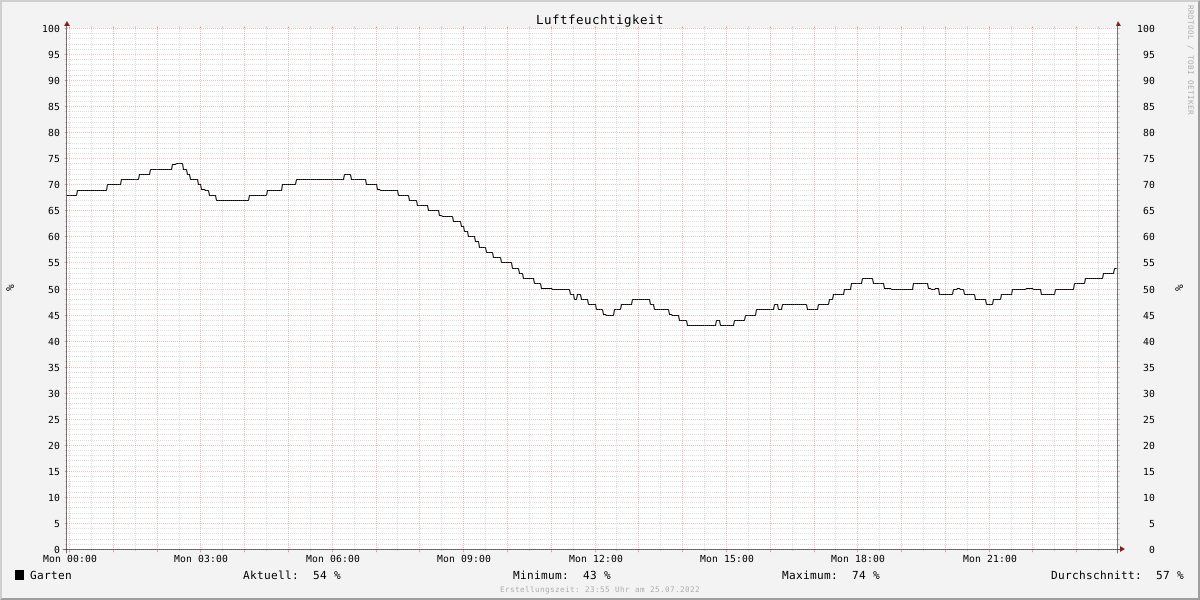1200x600 pixels.
Task: Click the black Garten legend swatch
Action: pyautogui.click(x=19, y=575)
